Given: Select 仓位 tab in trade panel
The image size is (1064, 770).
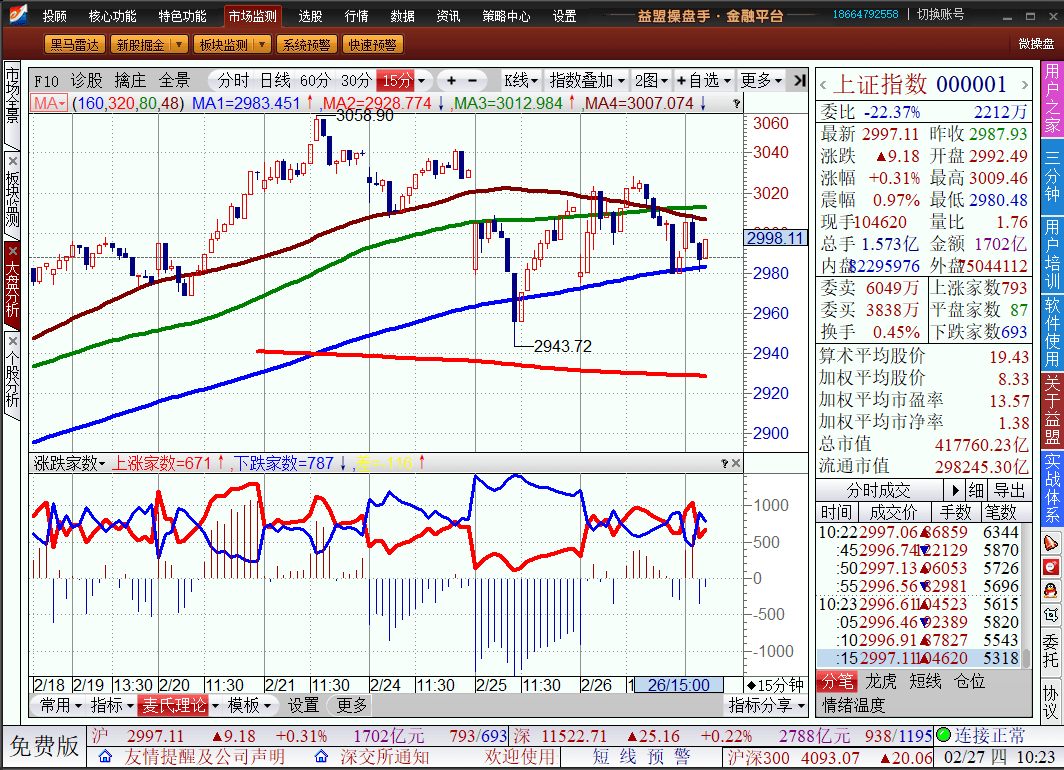Looking at the screenshot, I should coord(969,681).
